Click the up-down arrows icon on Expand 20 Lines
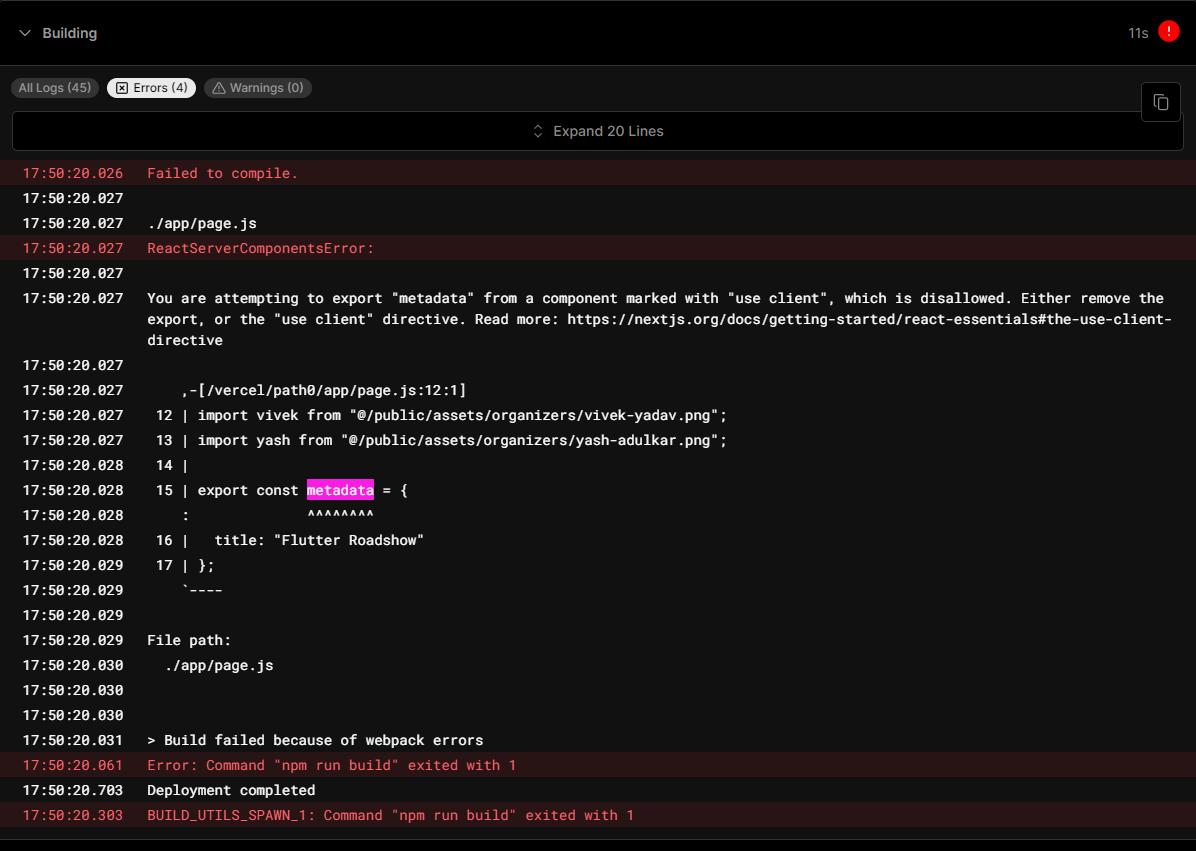1196x851 pixels. point(538,130)
